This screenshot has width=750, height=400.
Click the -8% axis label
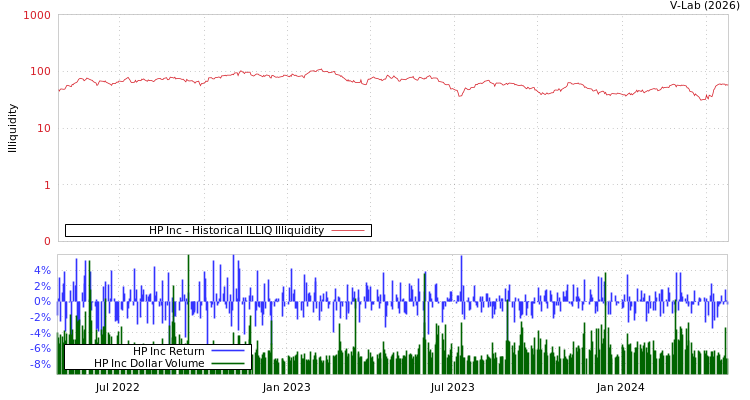40,364
